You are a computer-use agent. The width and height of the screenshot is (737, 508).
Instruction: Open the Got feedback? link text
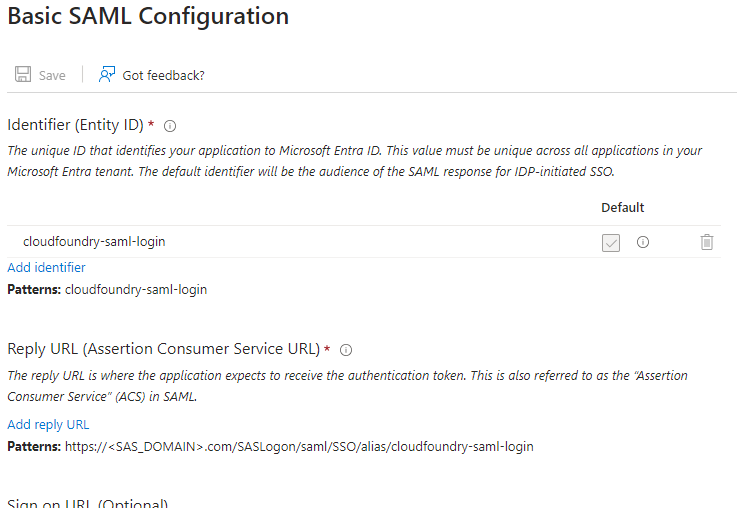[x=163, y=75]
